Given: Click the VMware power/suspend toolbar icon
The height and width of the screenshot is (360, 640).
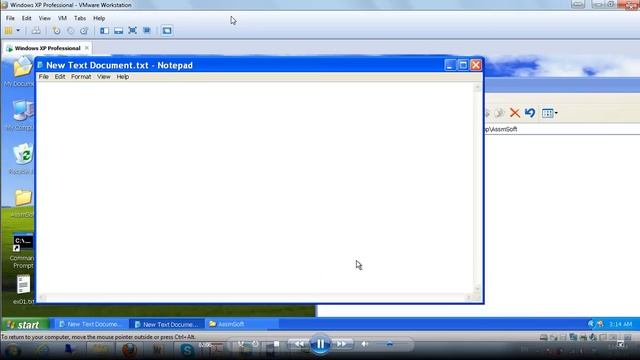Looking at the screenshot, I should (x=9, y=31).
